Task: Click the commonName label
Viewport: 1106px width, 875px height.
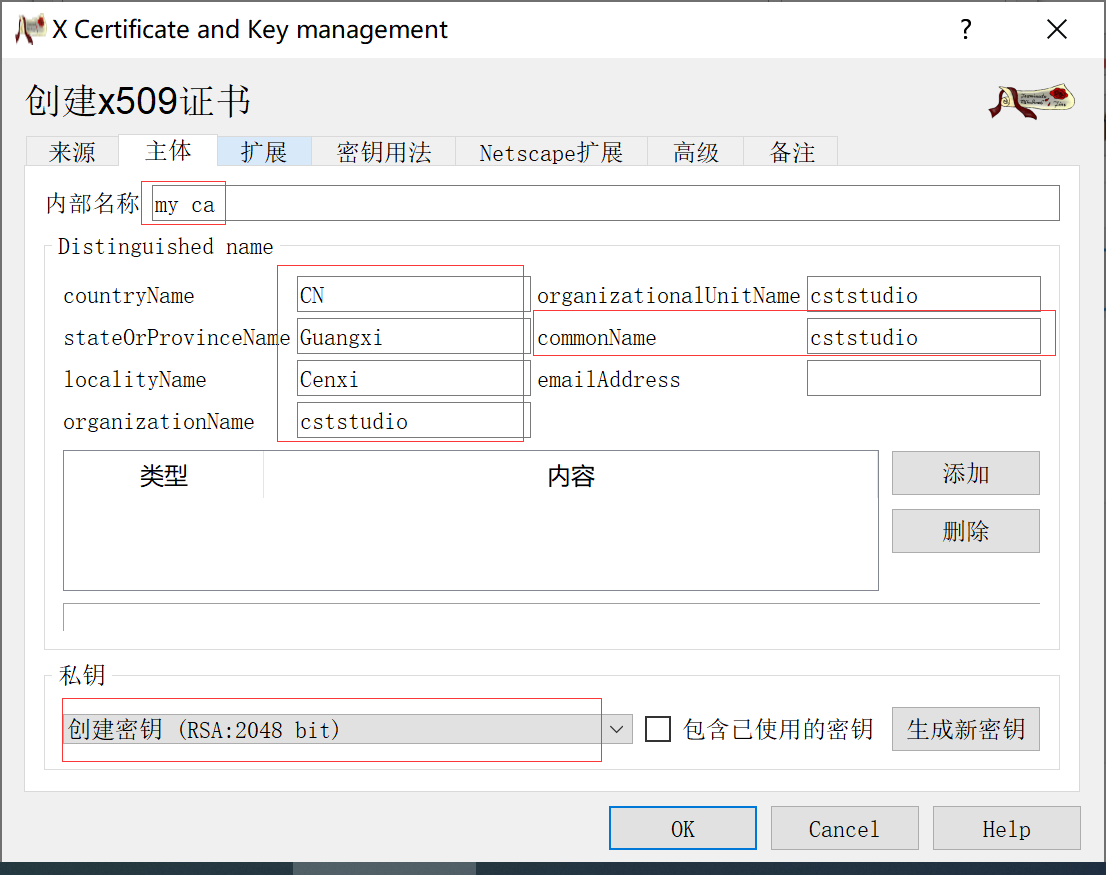Action: (597, 338)
